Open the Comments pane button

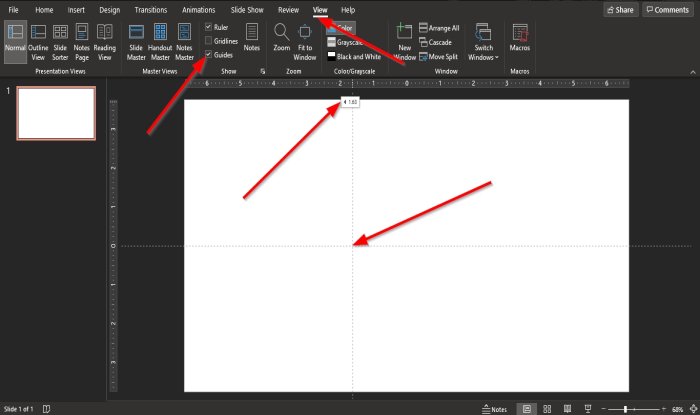[668, 10]
